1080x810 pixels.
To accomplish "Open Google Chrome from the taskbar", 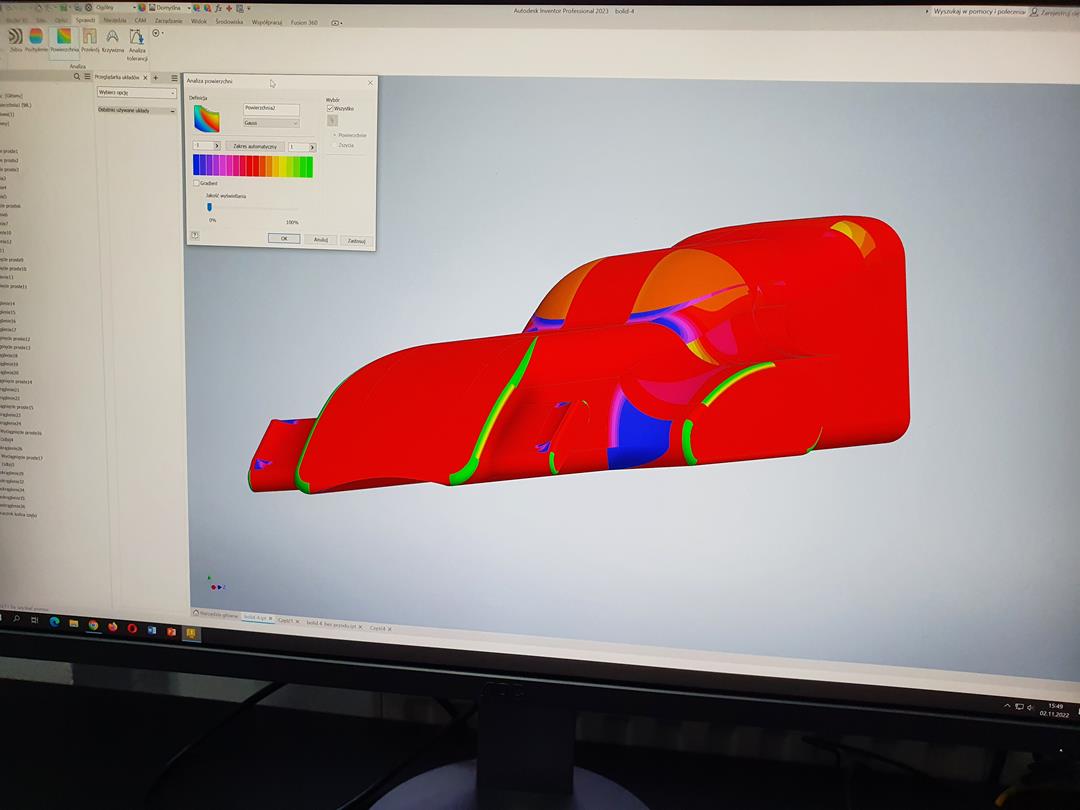I will tap(93, 625).
